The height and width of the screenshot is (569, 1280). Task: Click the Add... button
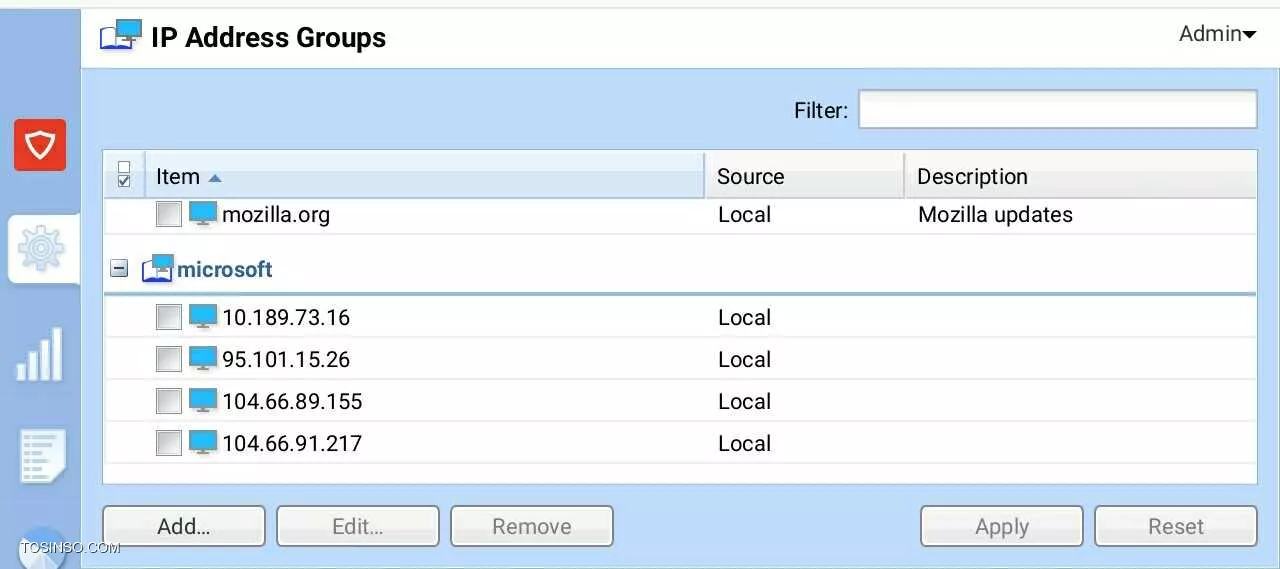tap(184, 526)
